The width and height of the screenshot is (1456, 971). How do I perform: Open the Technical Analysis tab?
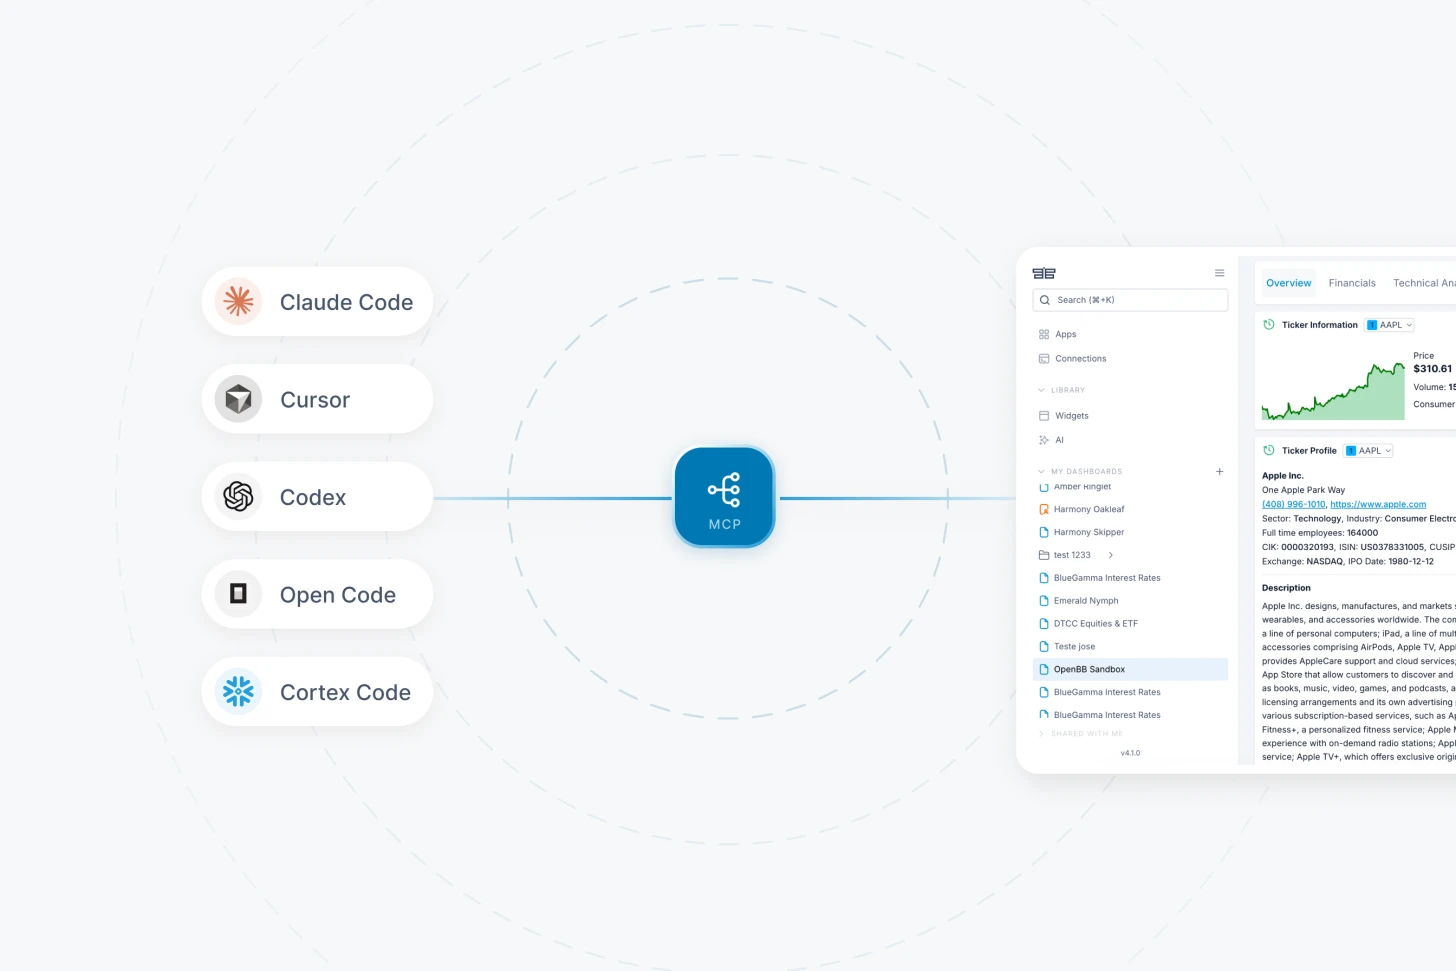coord(1424,283)
